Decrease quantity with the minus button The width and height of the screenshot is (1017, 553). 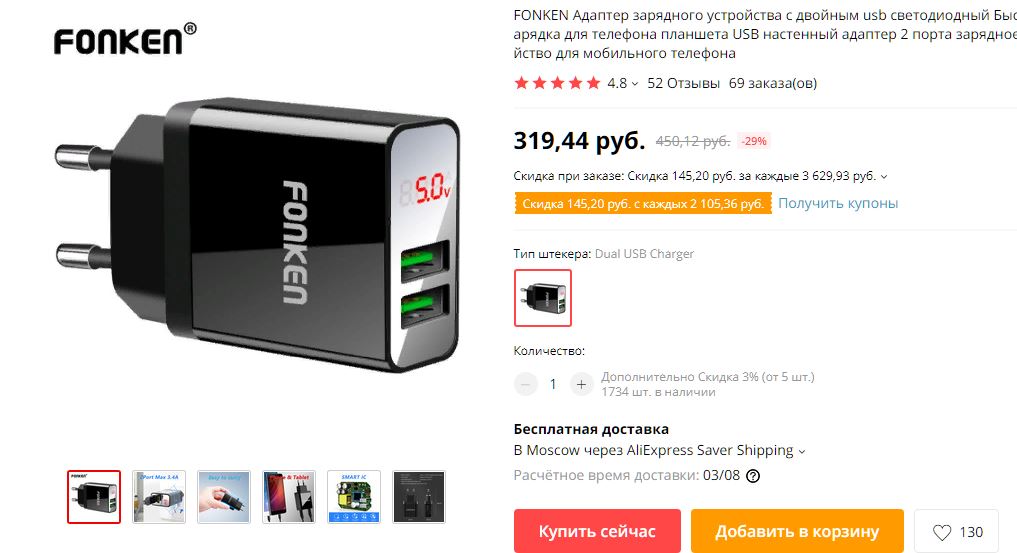point(525,384)
